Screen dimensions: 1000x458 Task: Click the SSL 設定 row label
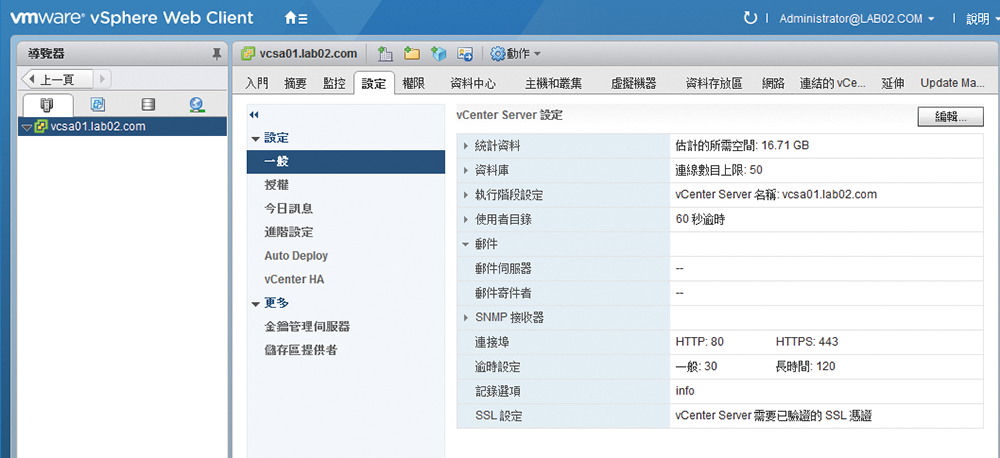coord(499,416)
